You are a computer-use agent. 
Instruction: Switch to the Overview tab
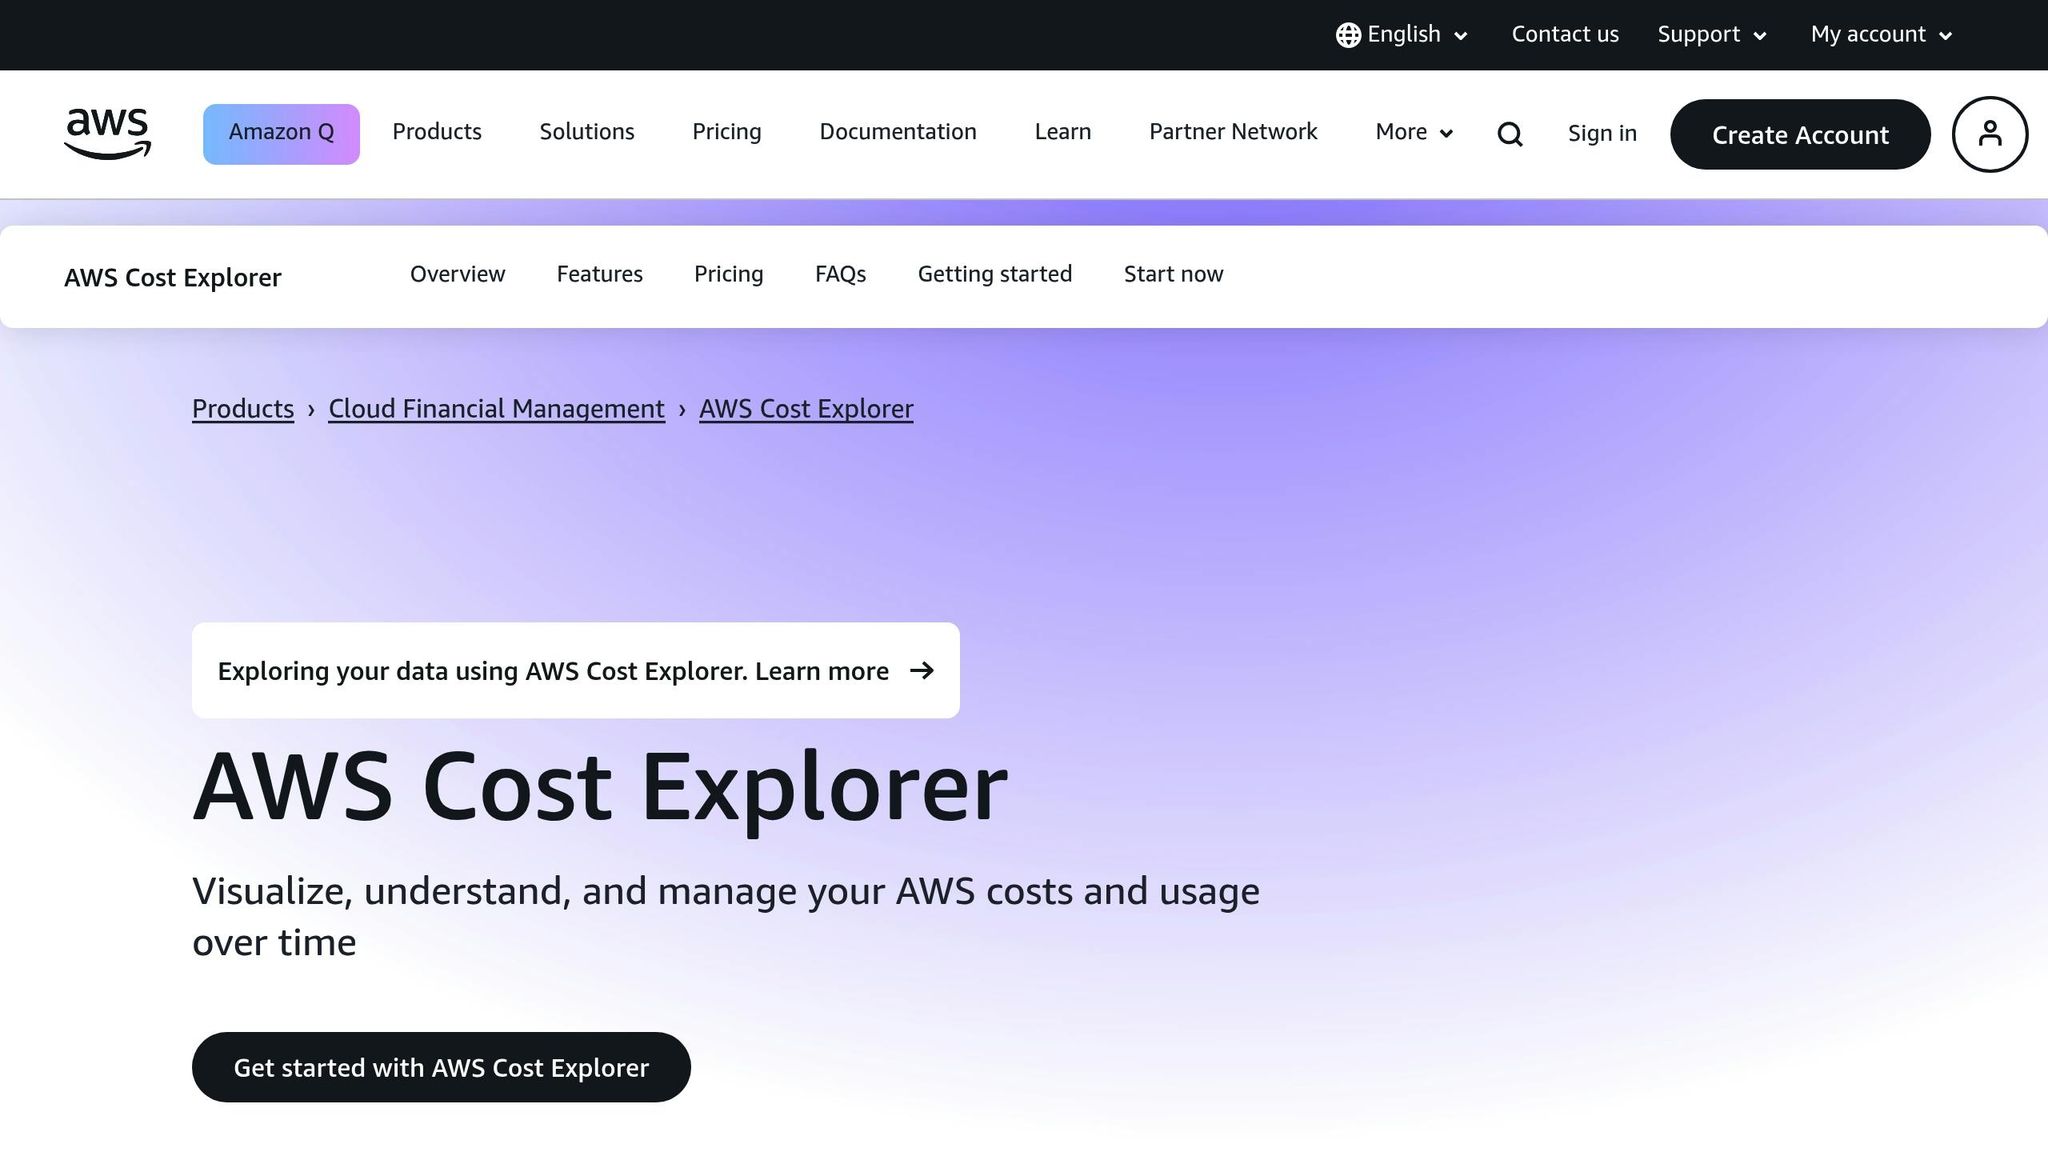pyautogui.click(x=458, y=274)
